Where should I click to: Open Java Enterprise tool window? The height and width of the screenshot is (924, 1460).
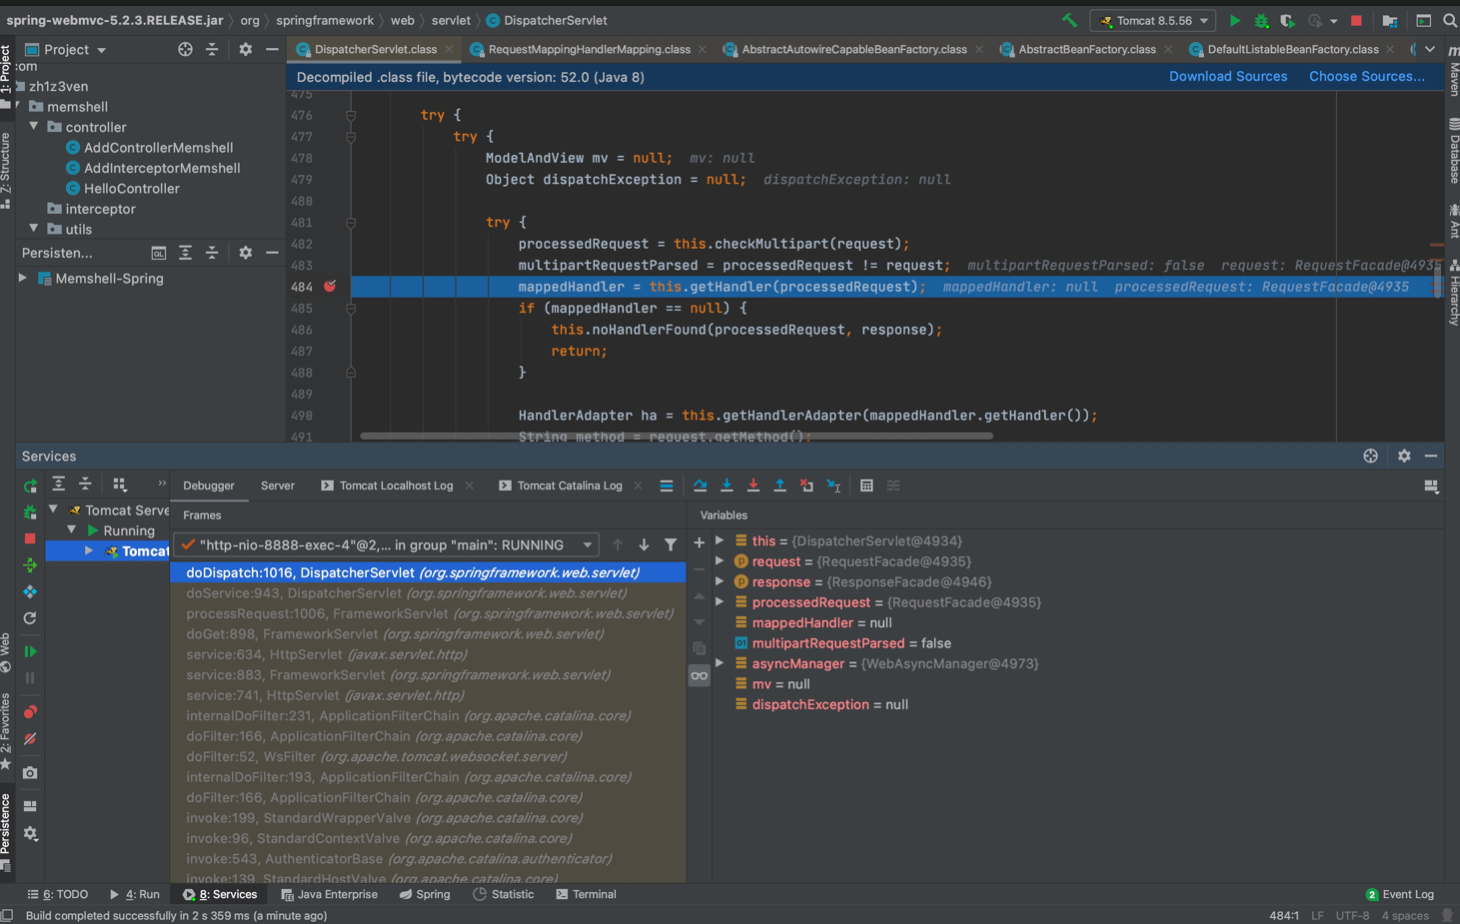(x=329, y=895)
